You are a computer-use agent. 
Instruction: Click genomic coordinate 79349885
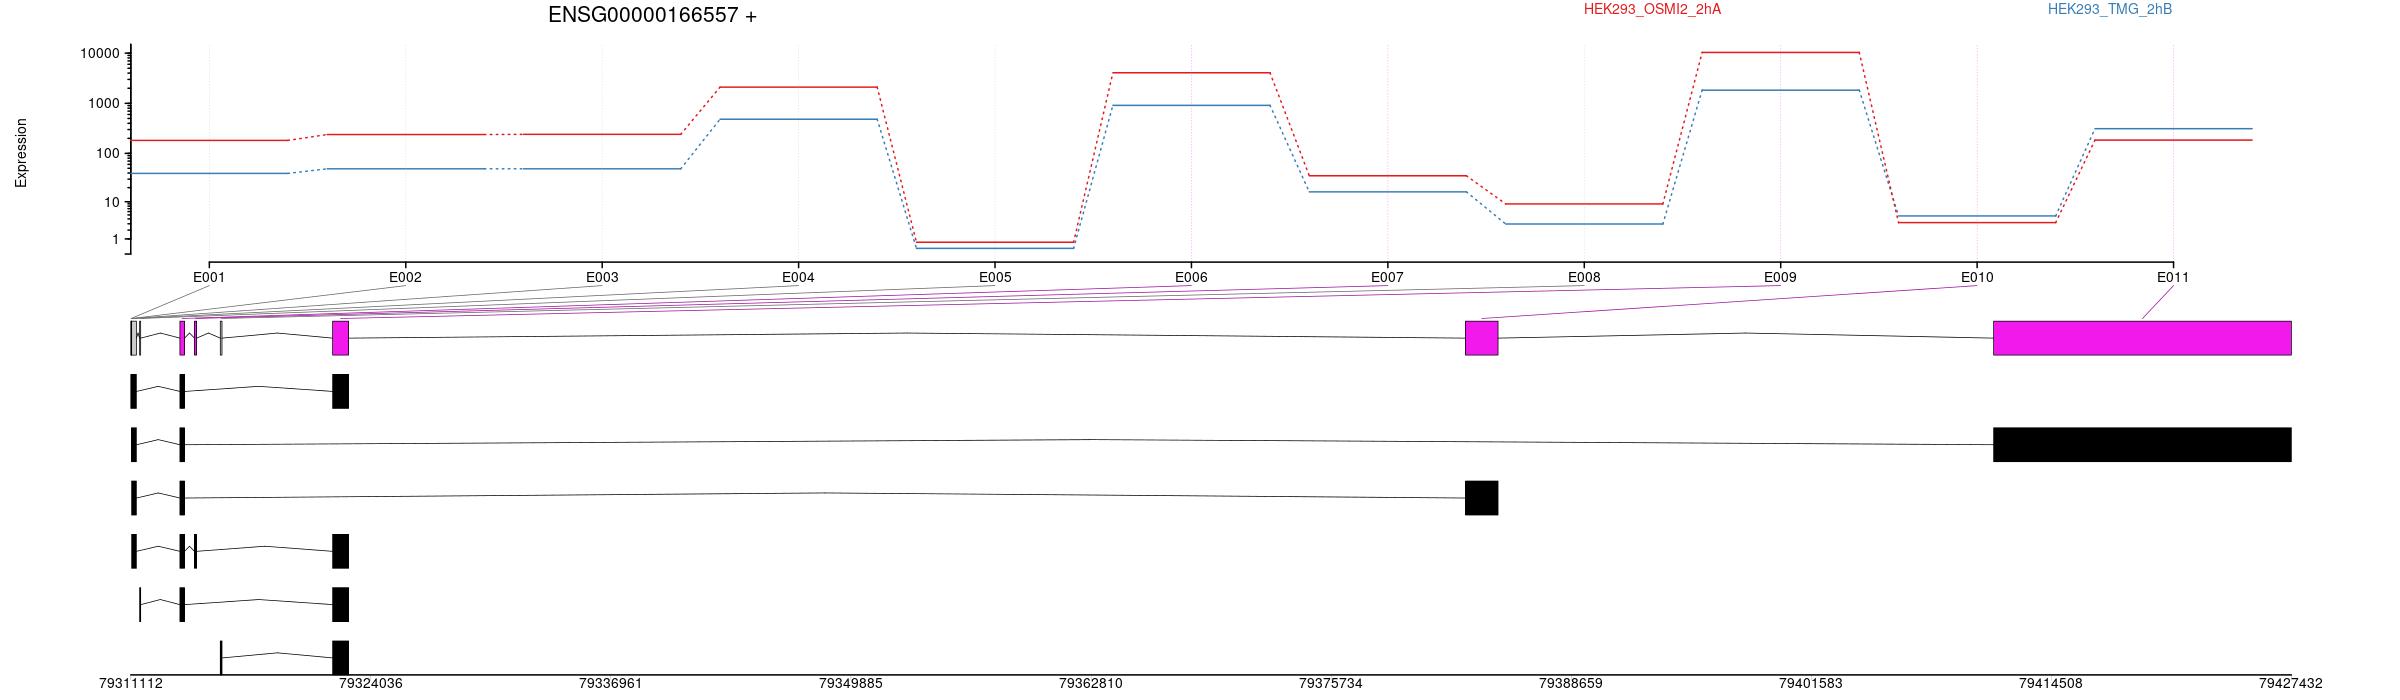click(x=851, y=684)
